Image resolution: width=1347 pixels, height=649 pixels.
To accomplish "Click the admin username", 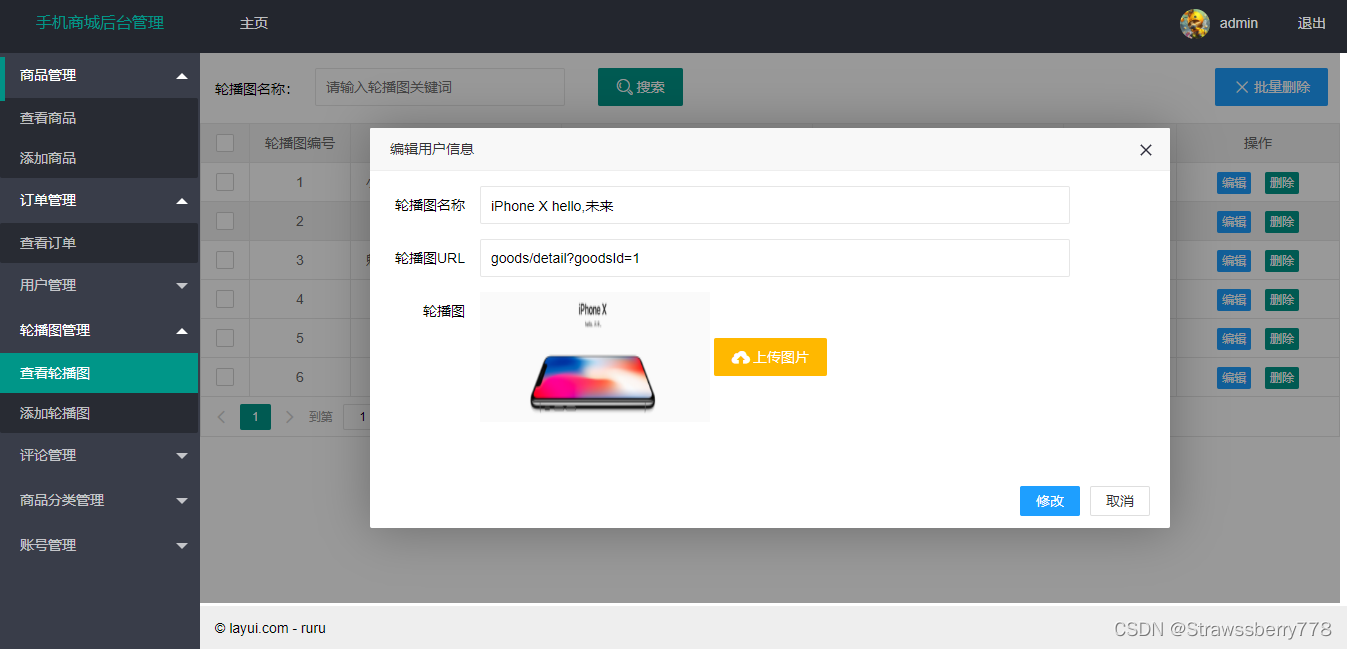I will pos(1239,23).
